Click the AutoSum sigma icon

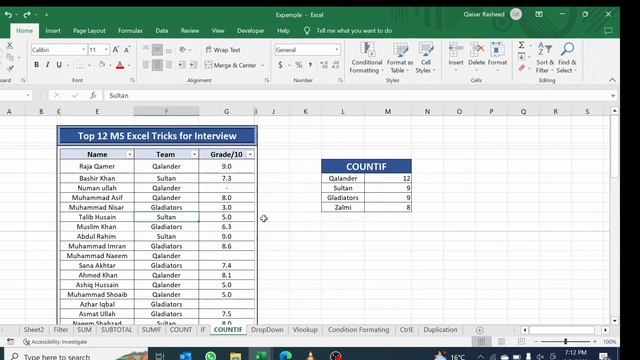pos(522,45)
